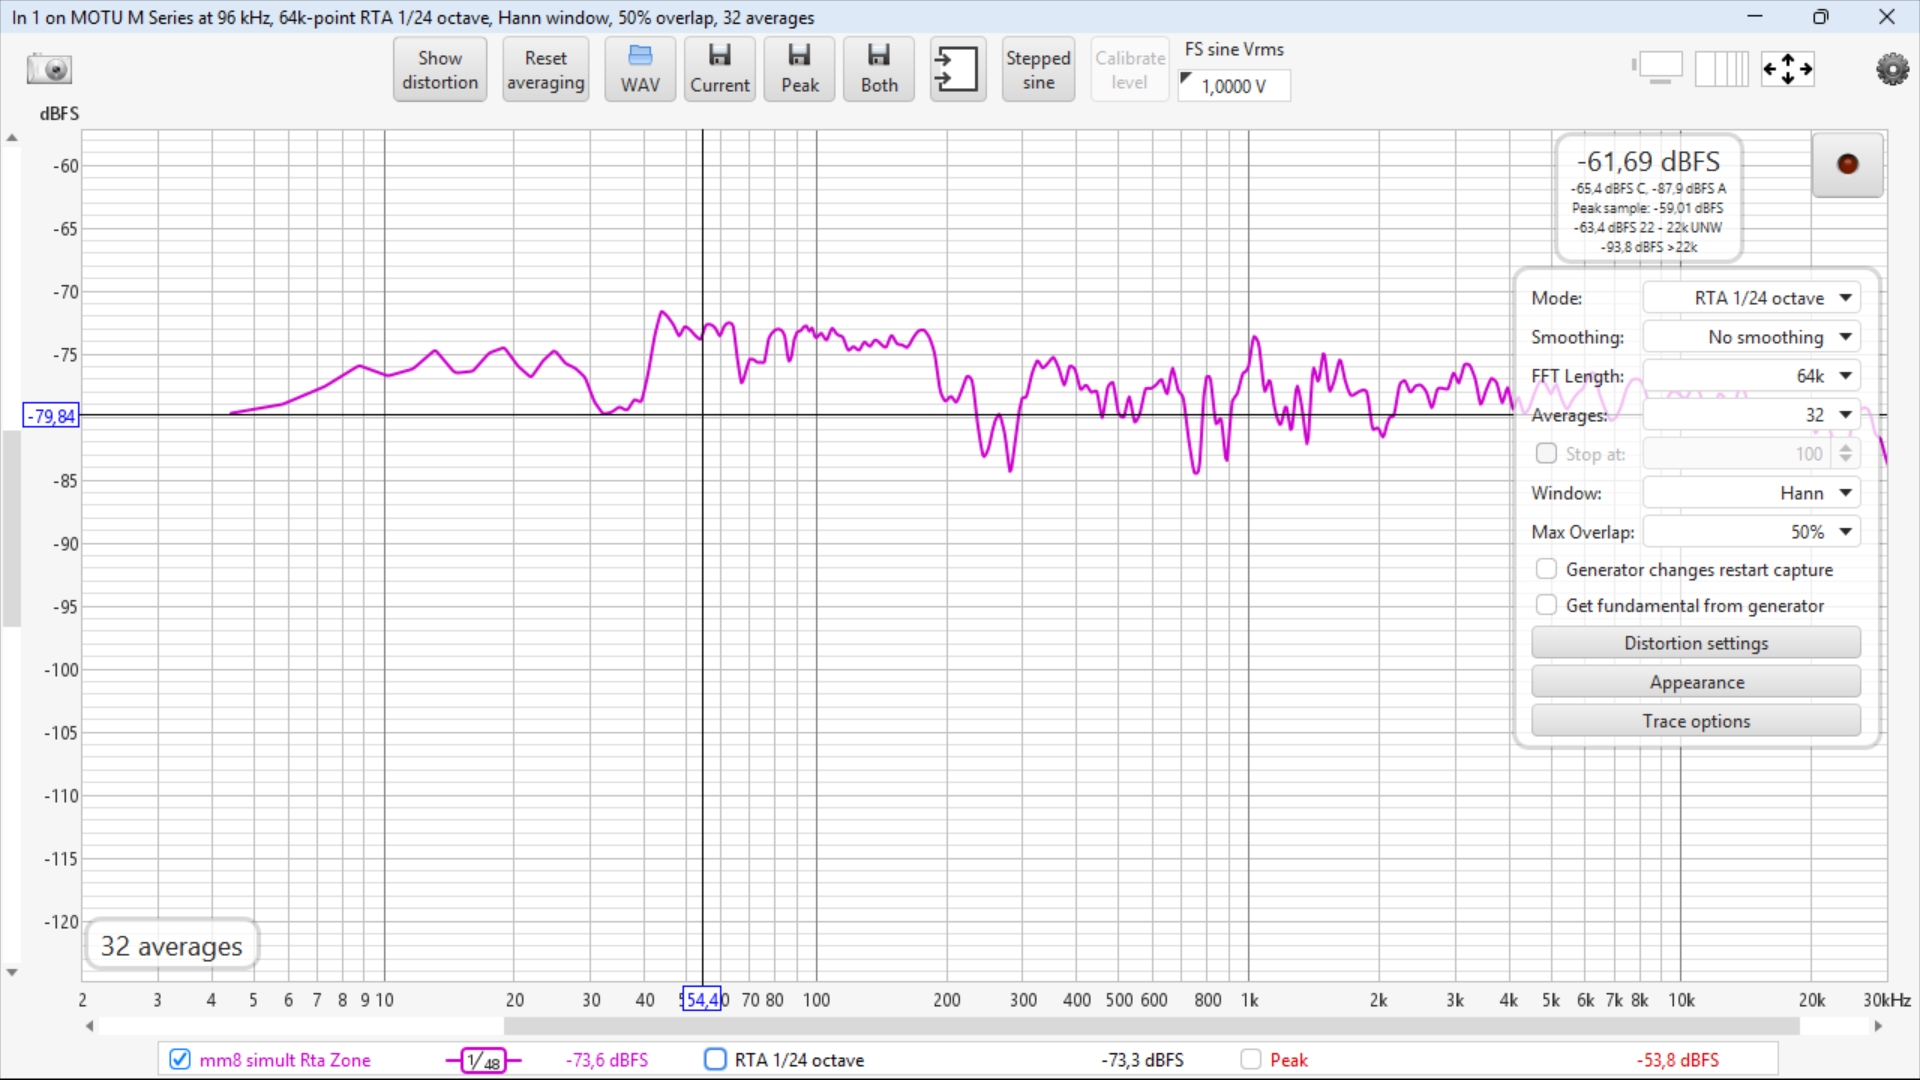The height and width of the screenshot is (1080, 1920).
Task: Enable Peak trace checkbox
Action: tap(1251, 1059)
